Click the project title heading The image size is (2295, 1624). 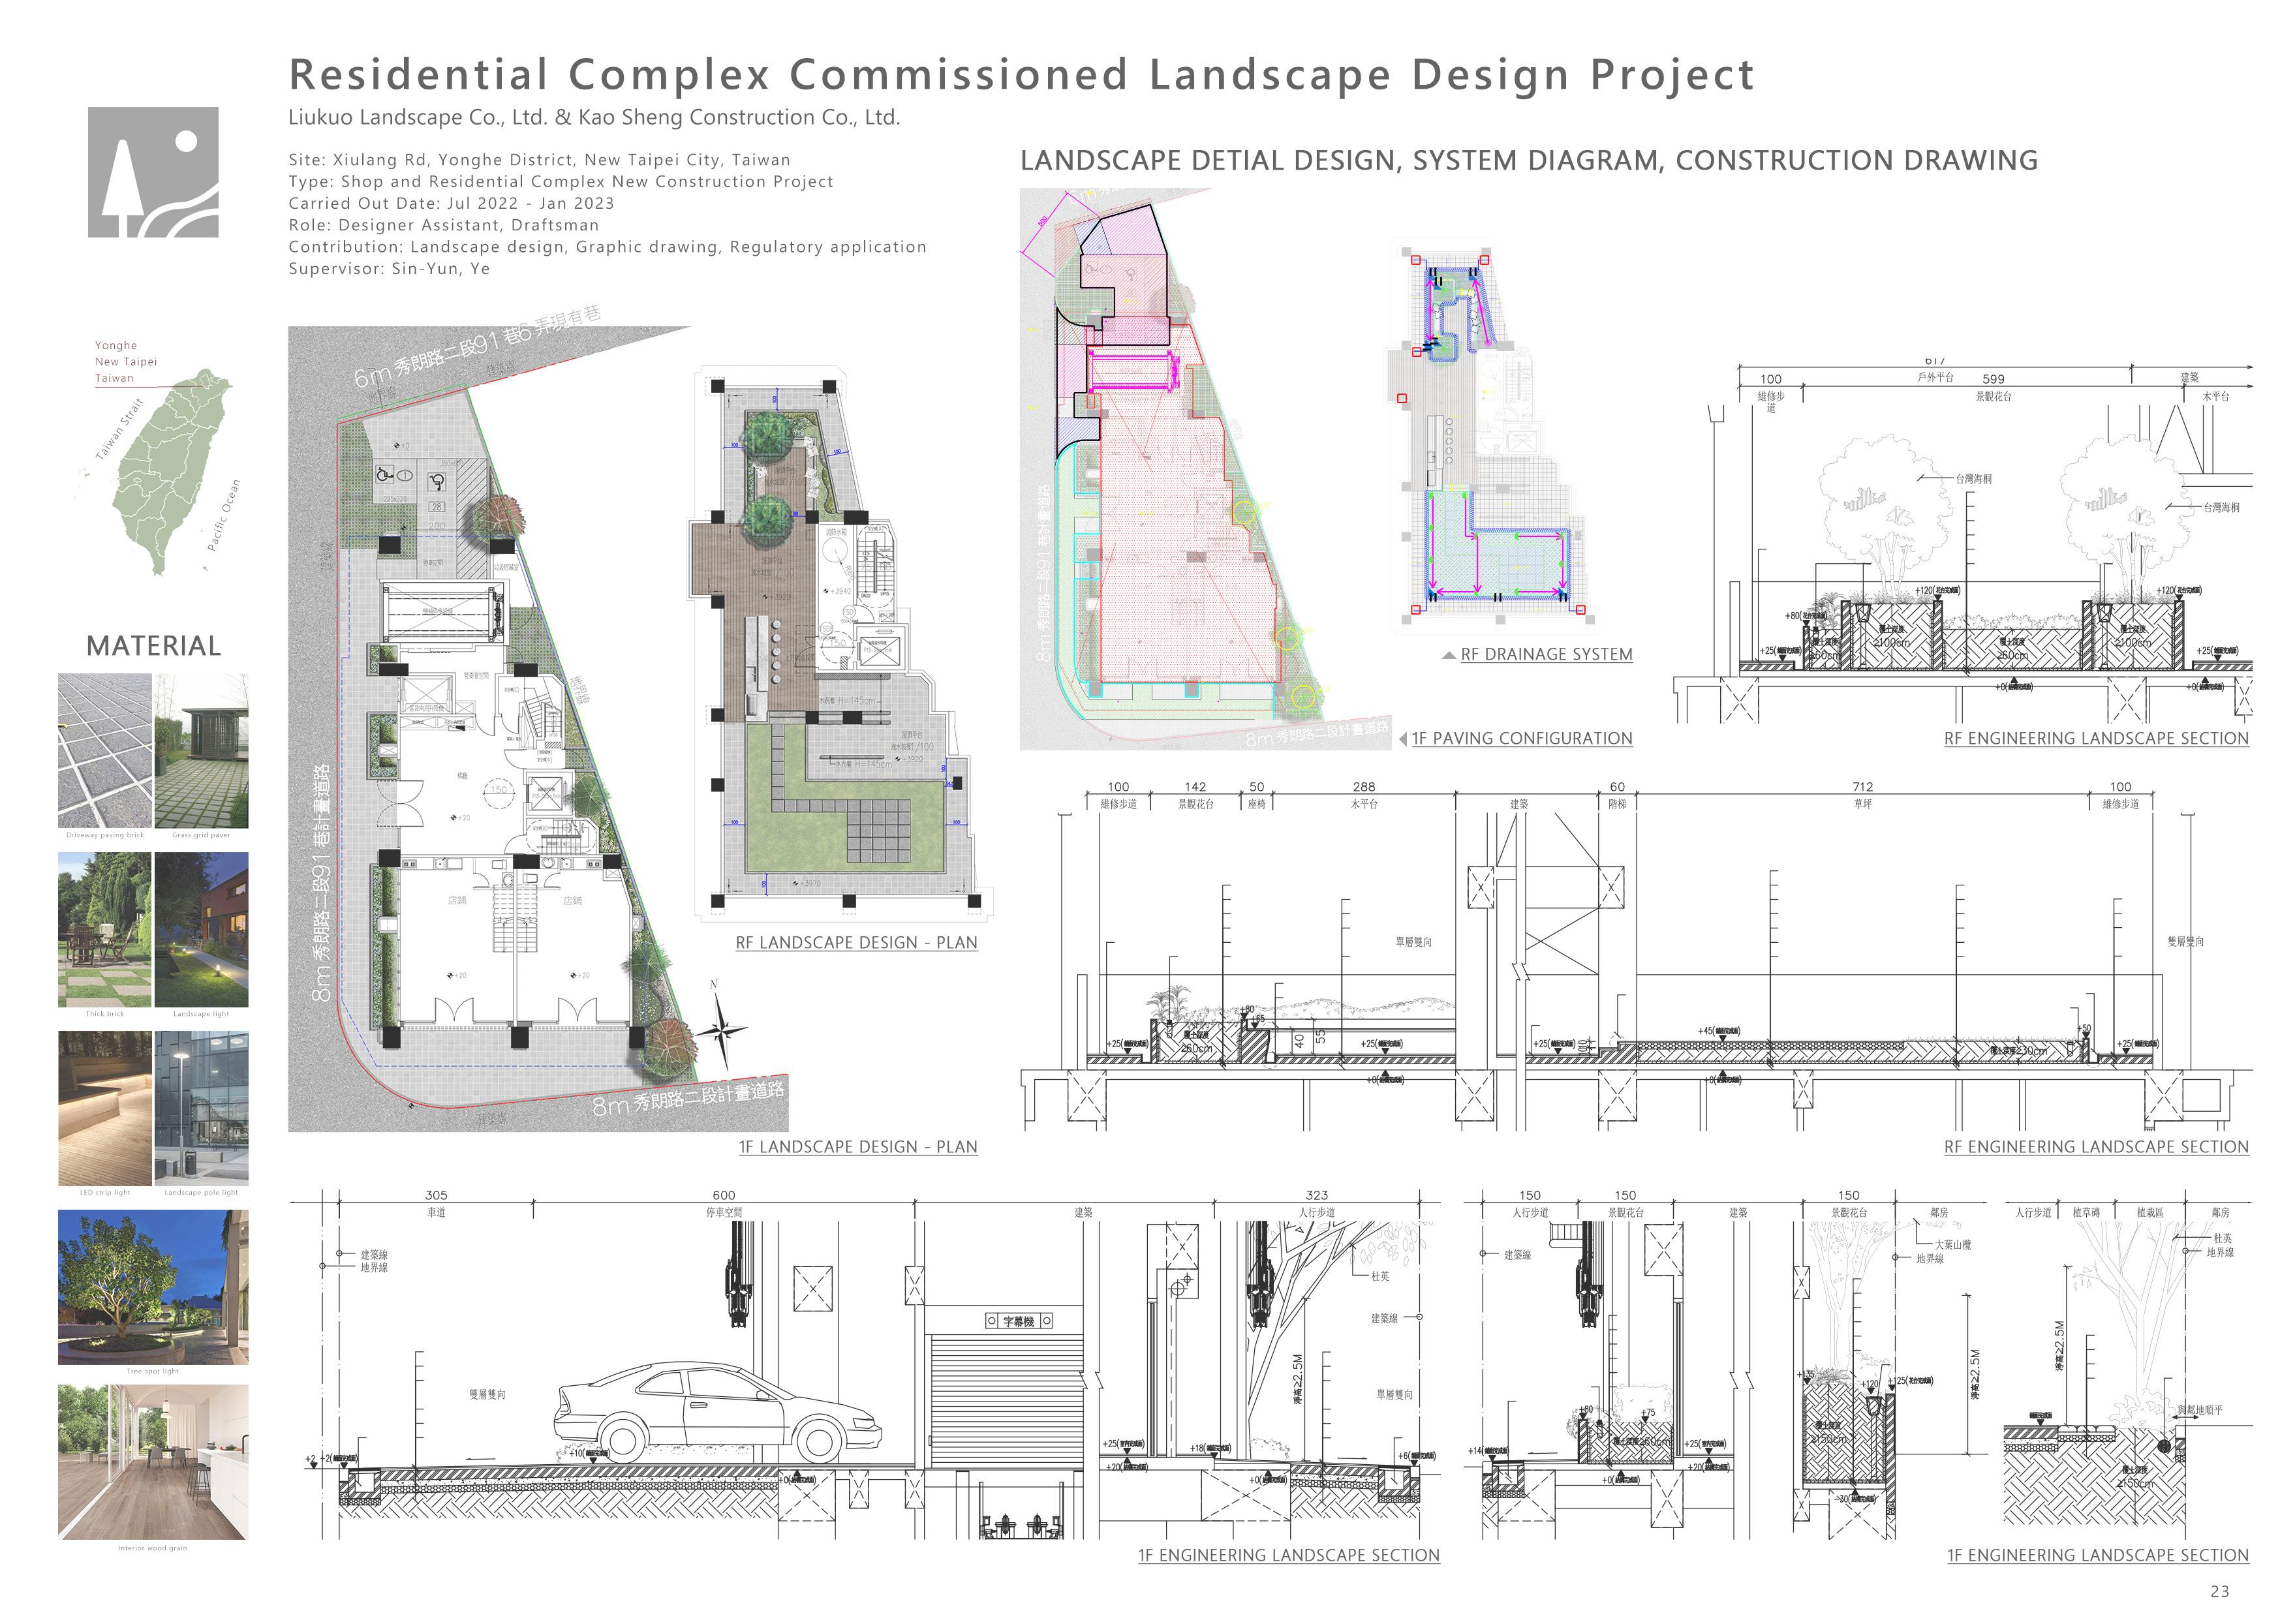[x=1021, y=75]
